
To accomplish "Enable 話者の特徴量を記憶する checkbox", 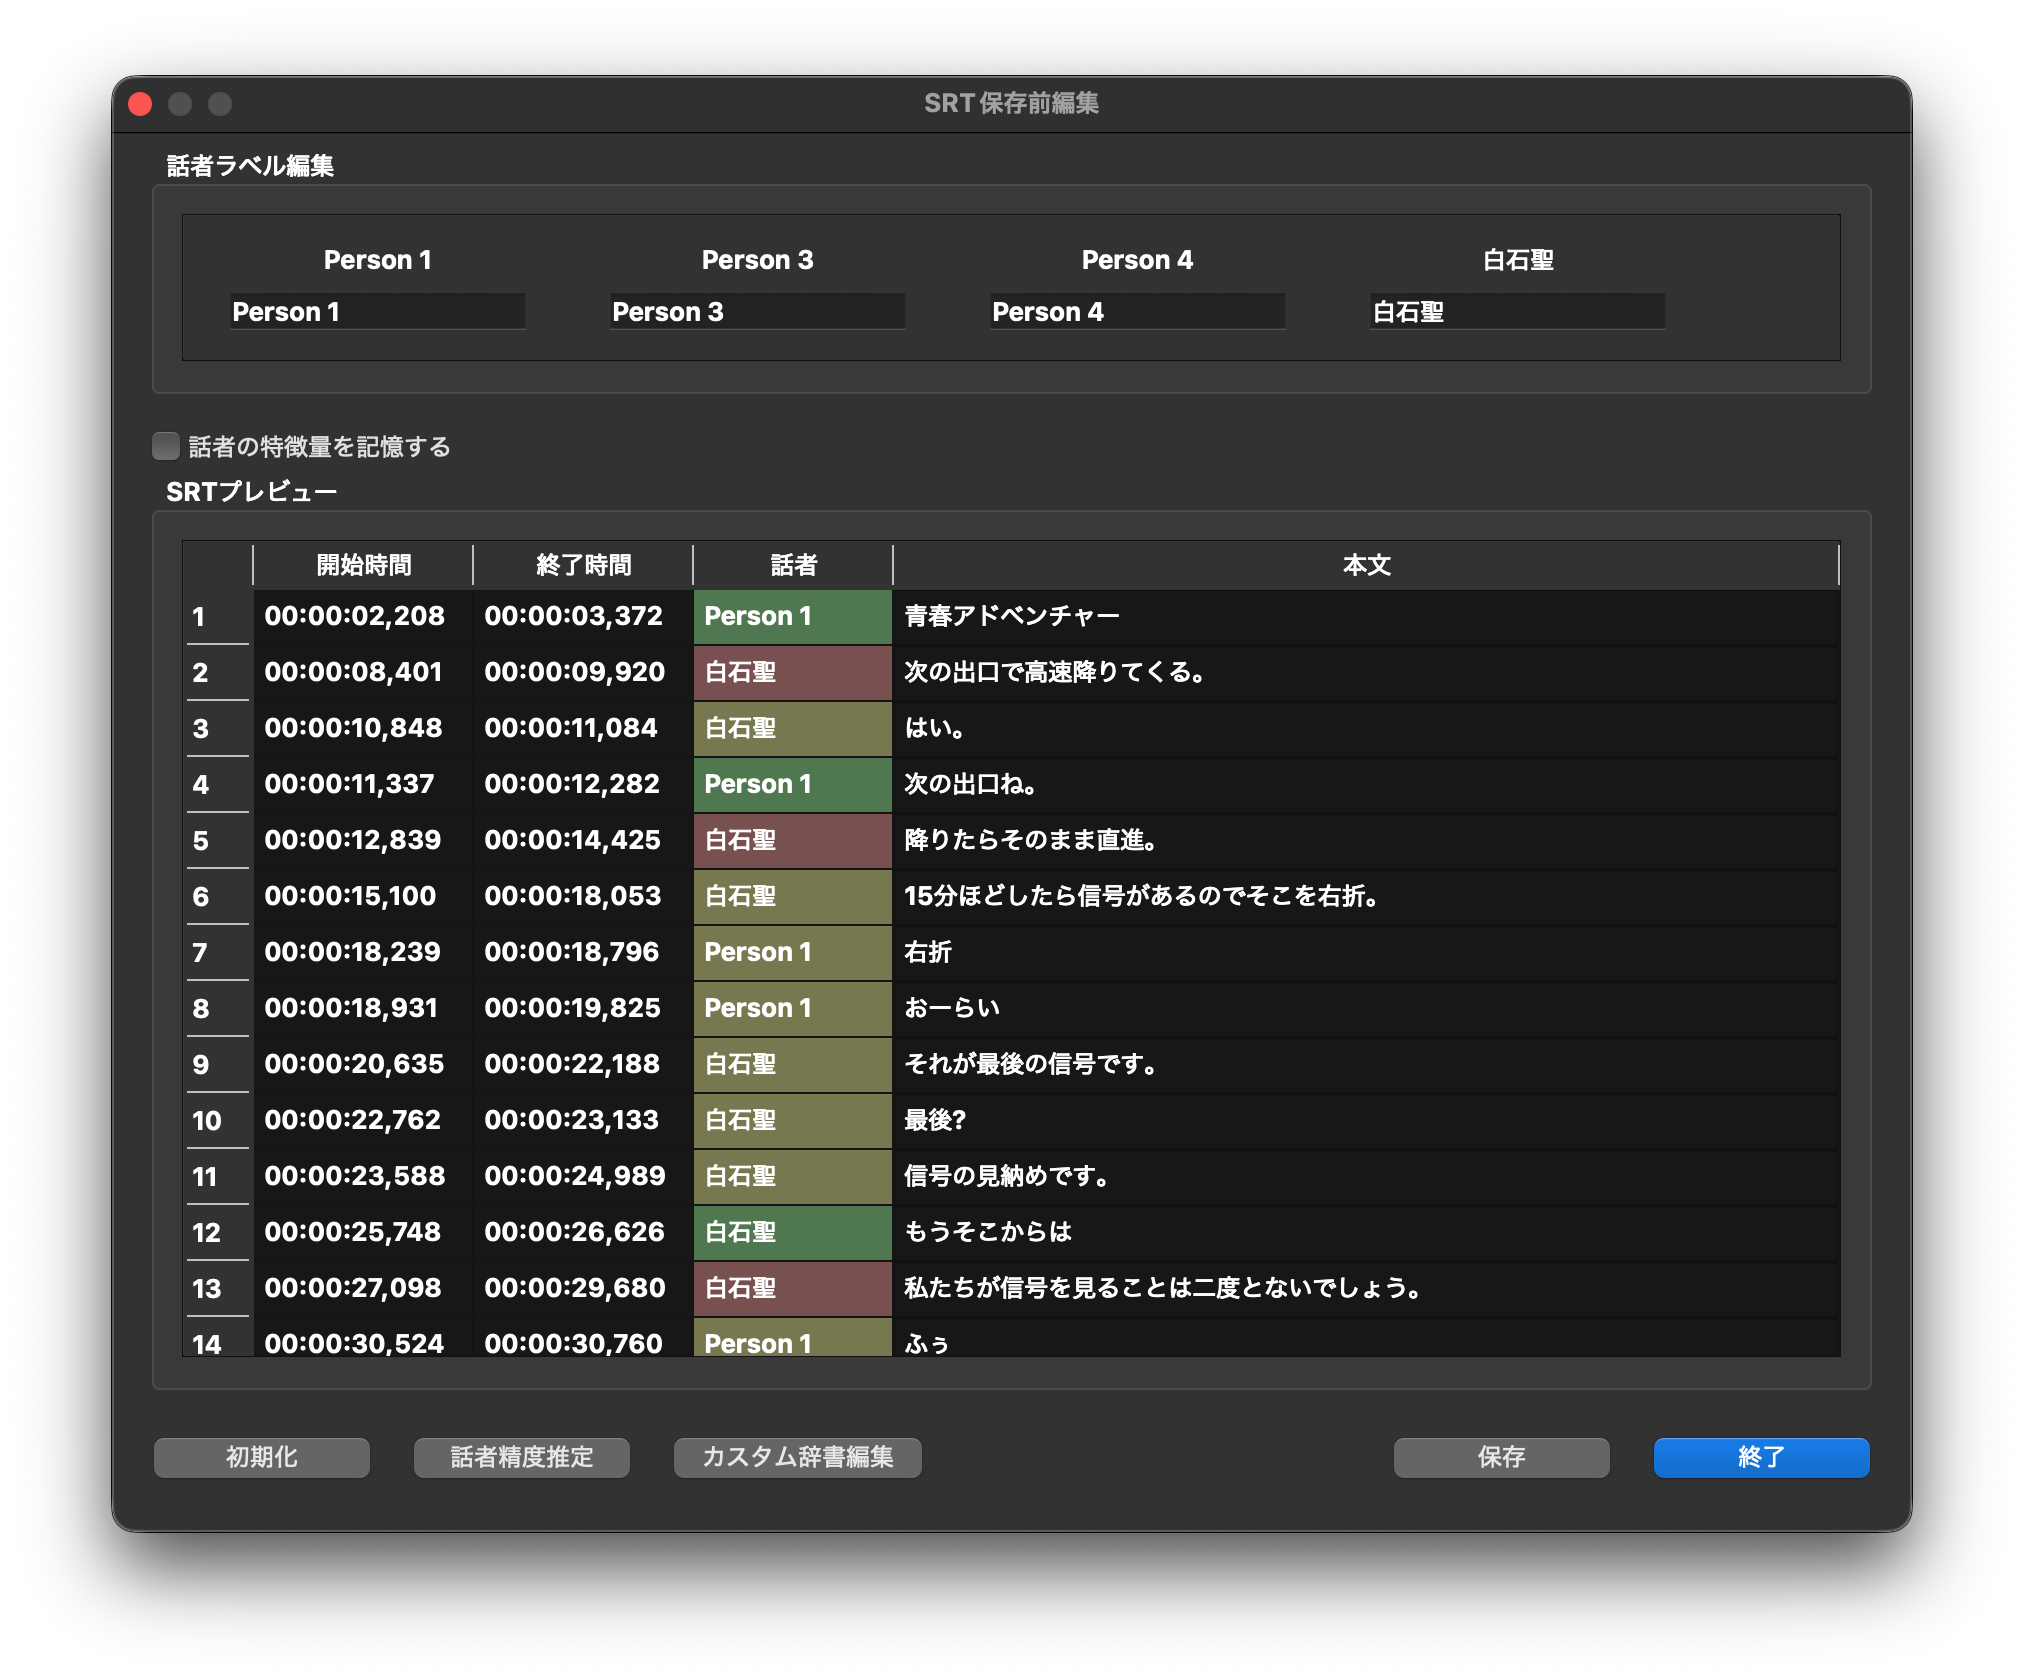I will (166, 446).
